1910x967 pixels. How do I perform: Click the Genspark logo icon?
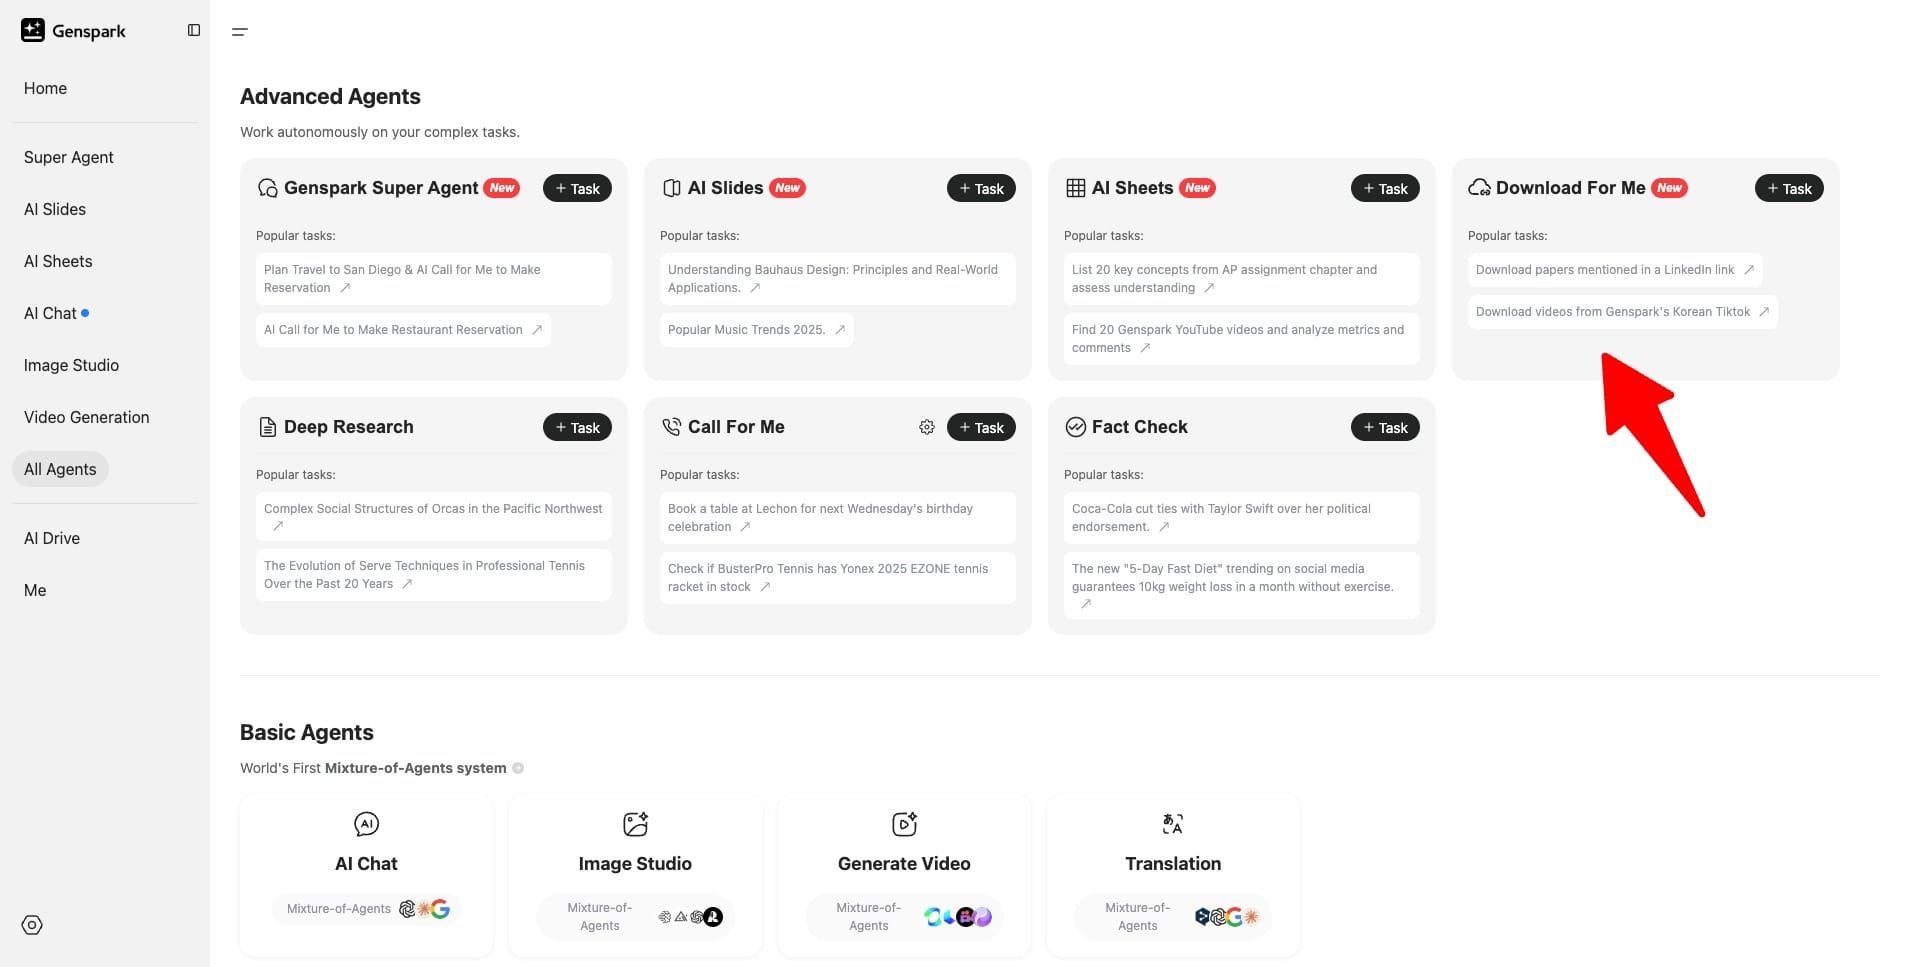33,30
